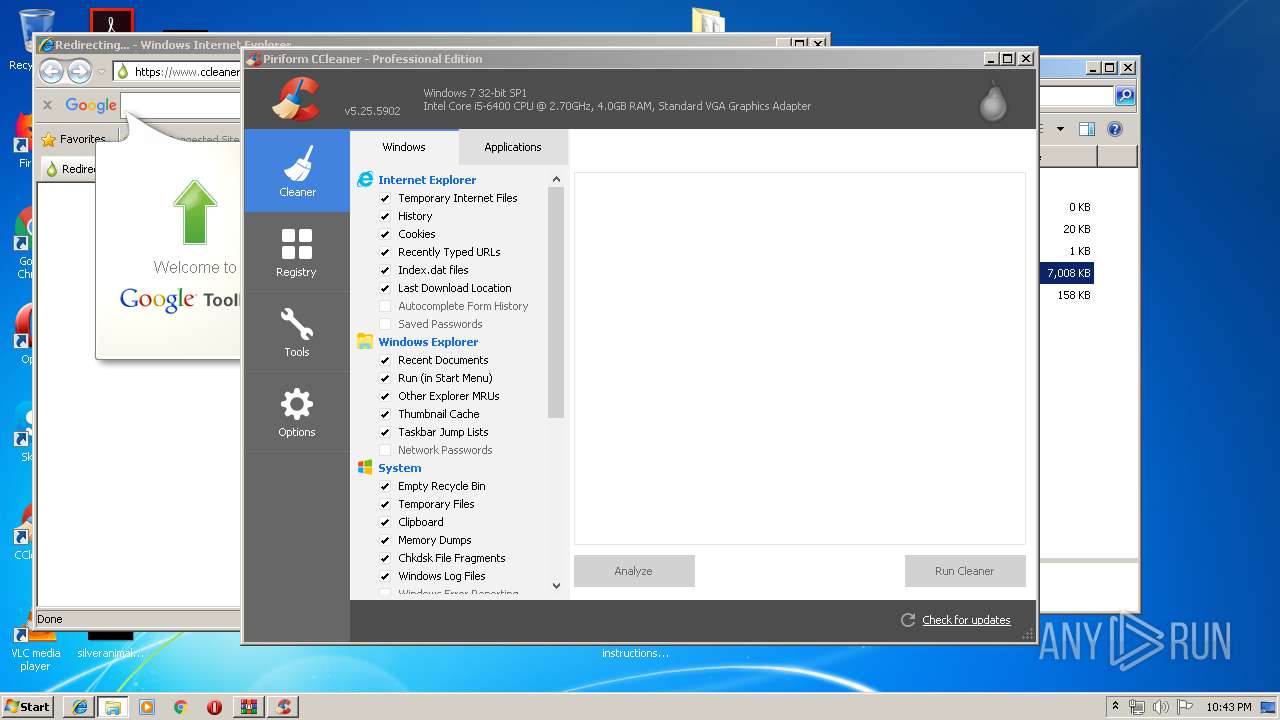Toggle Memory Dumps checkbox
Screen dimensions: 1280x720
[385, 540]
